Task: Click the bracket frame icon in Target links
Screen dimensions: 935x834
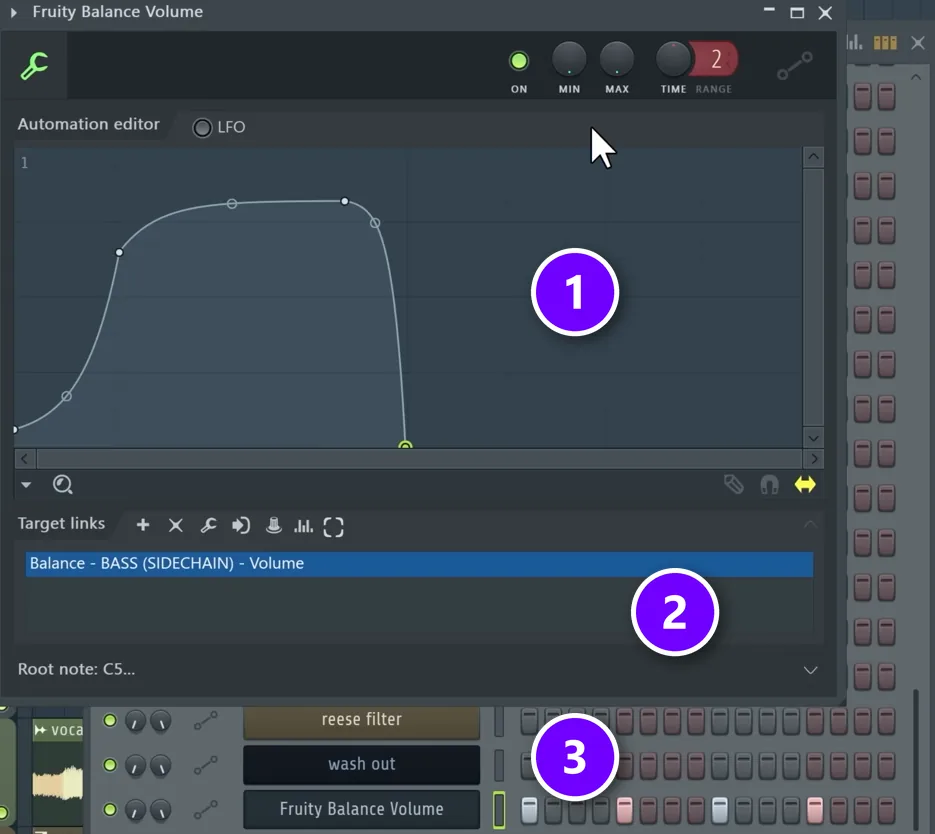Action: (333, 527)
